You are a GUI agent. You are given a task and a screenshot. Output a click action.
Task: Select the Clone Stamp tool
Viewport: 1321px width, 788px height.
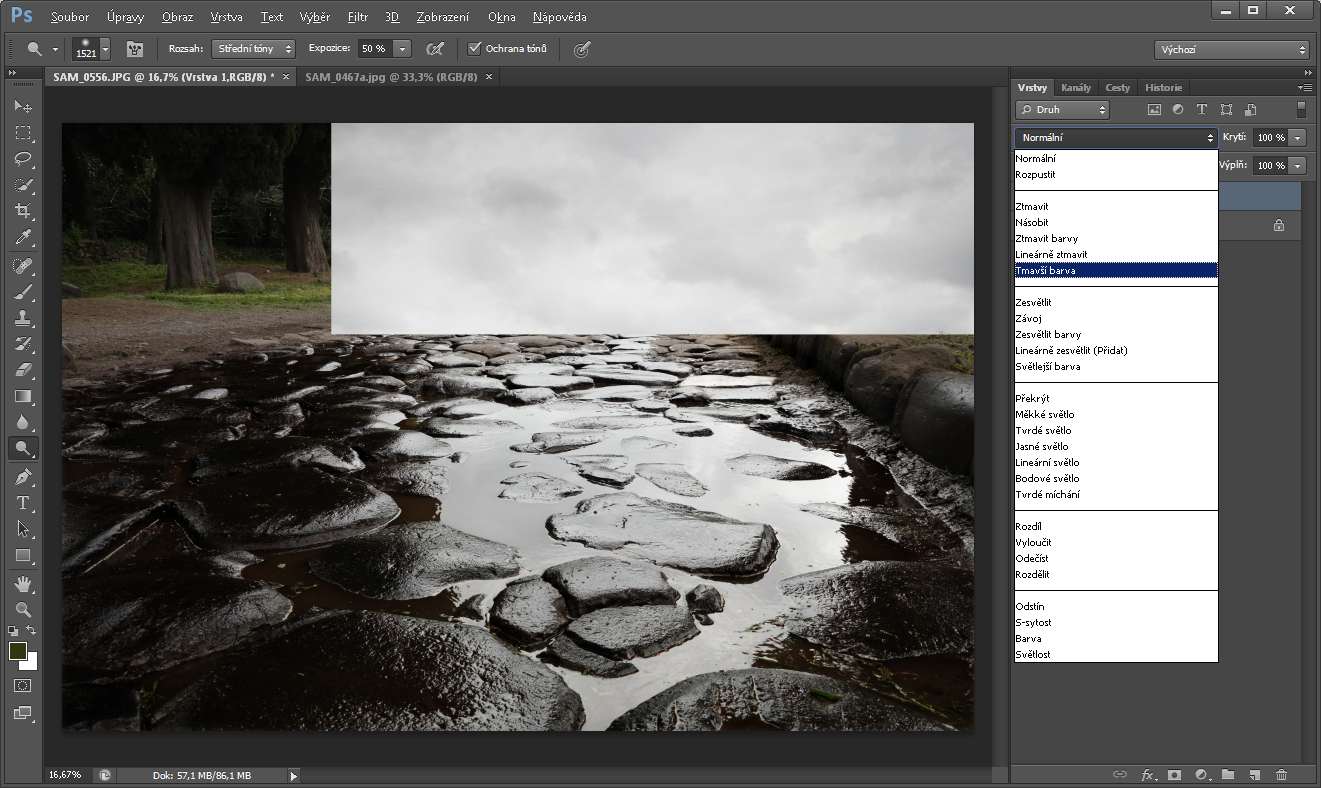23,318
